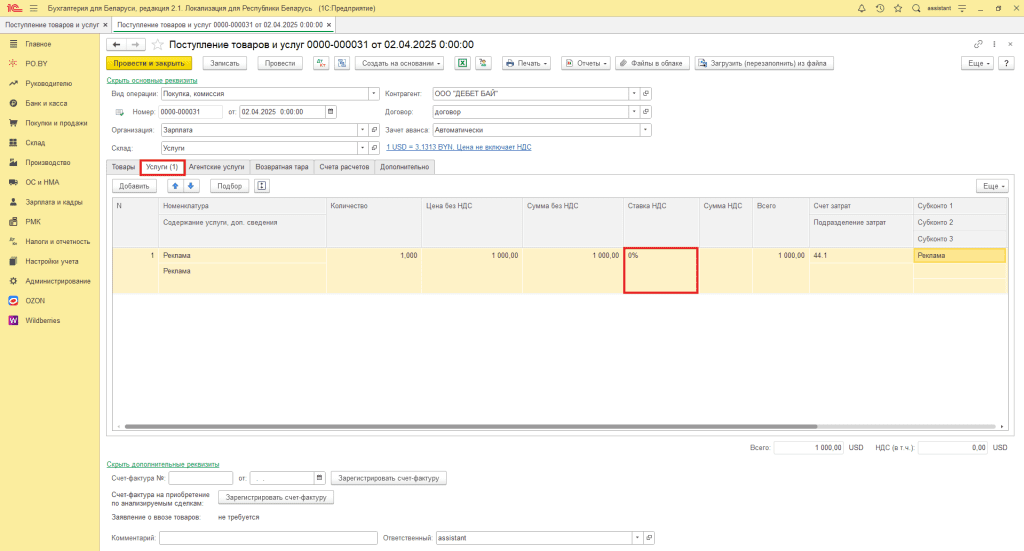Click table horizontal scrollbar
The width and height of the screenshot is (1024, 551).
470,426
